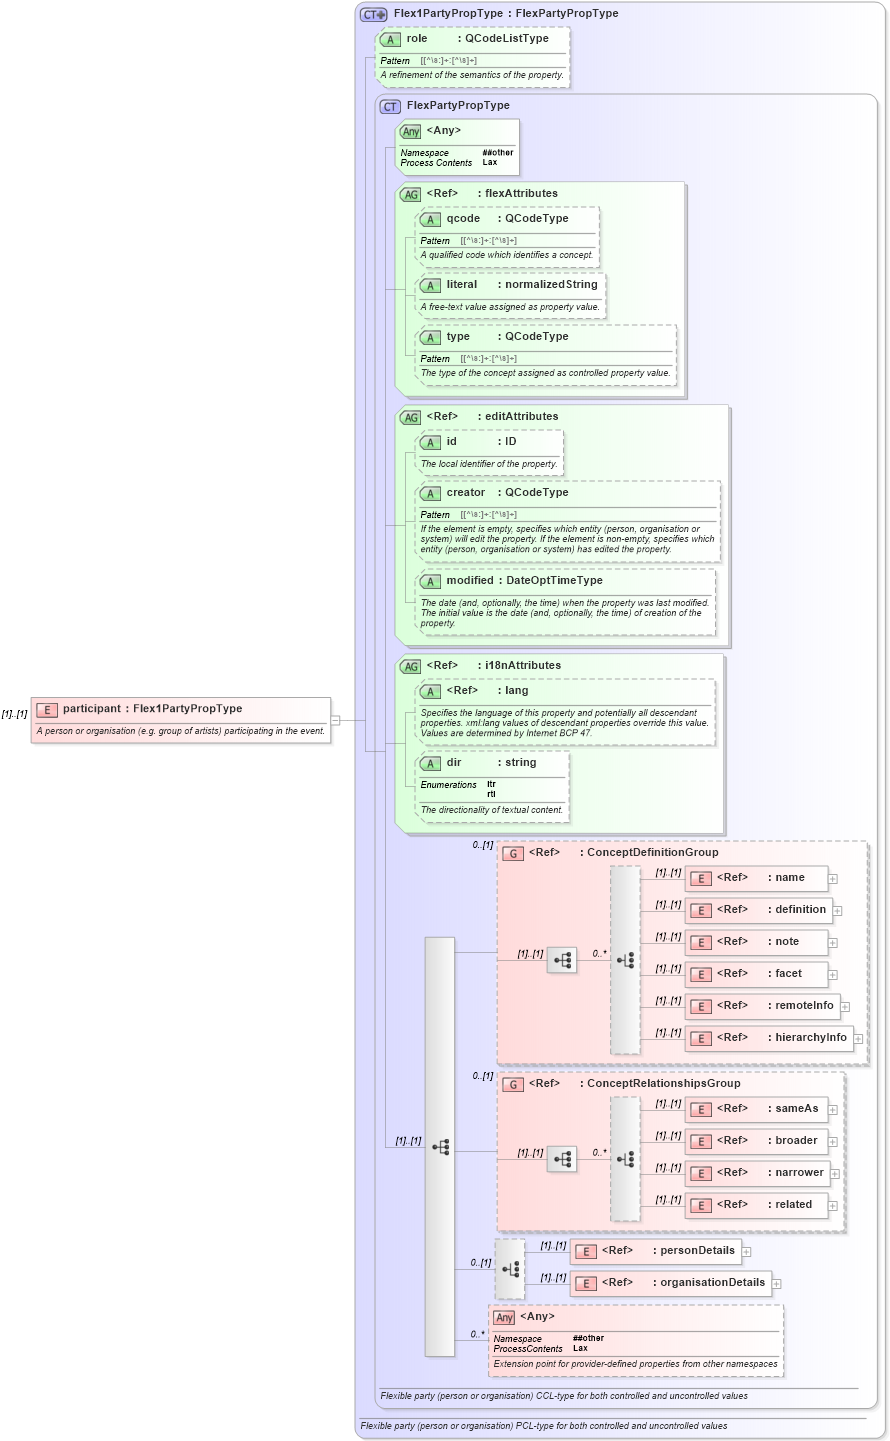Click the E icon of facet element
The width and height of the screenshot is (890, 1441).
[x=701, y=975]
